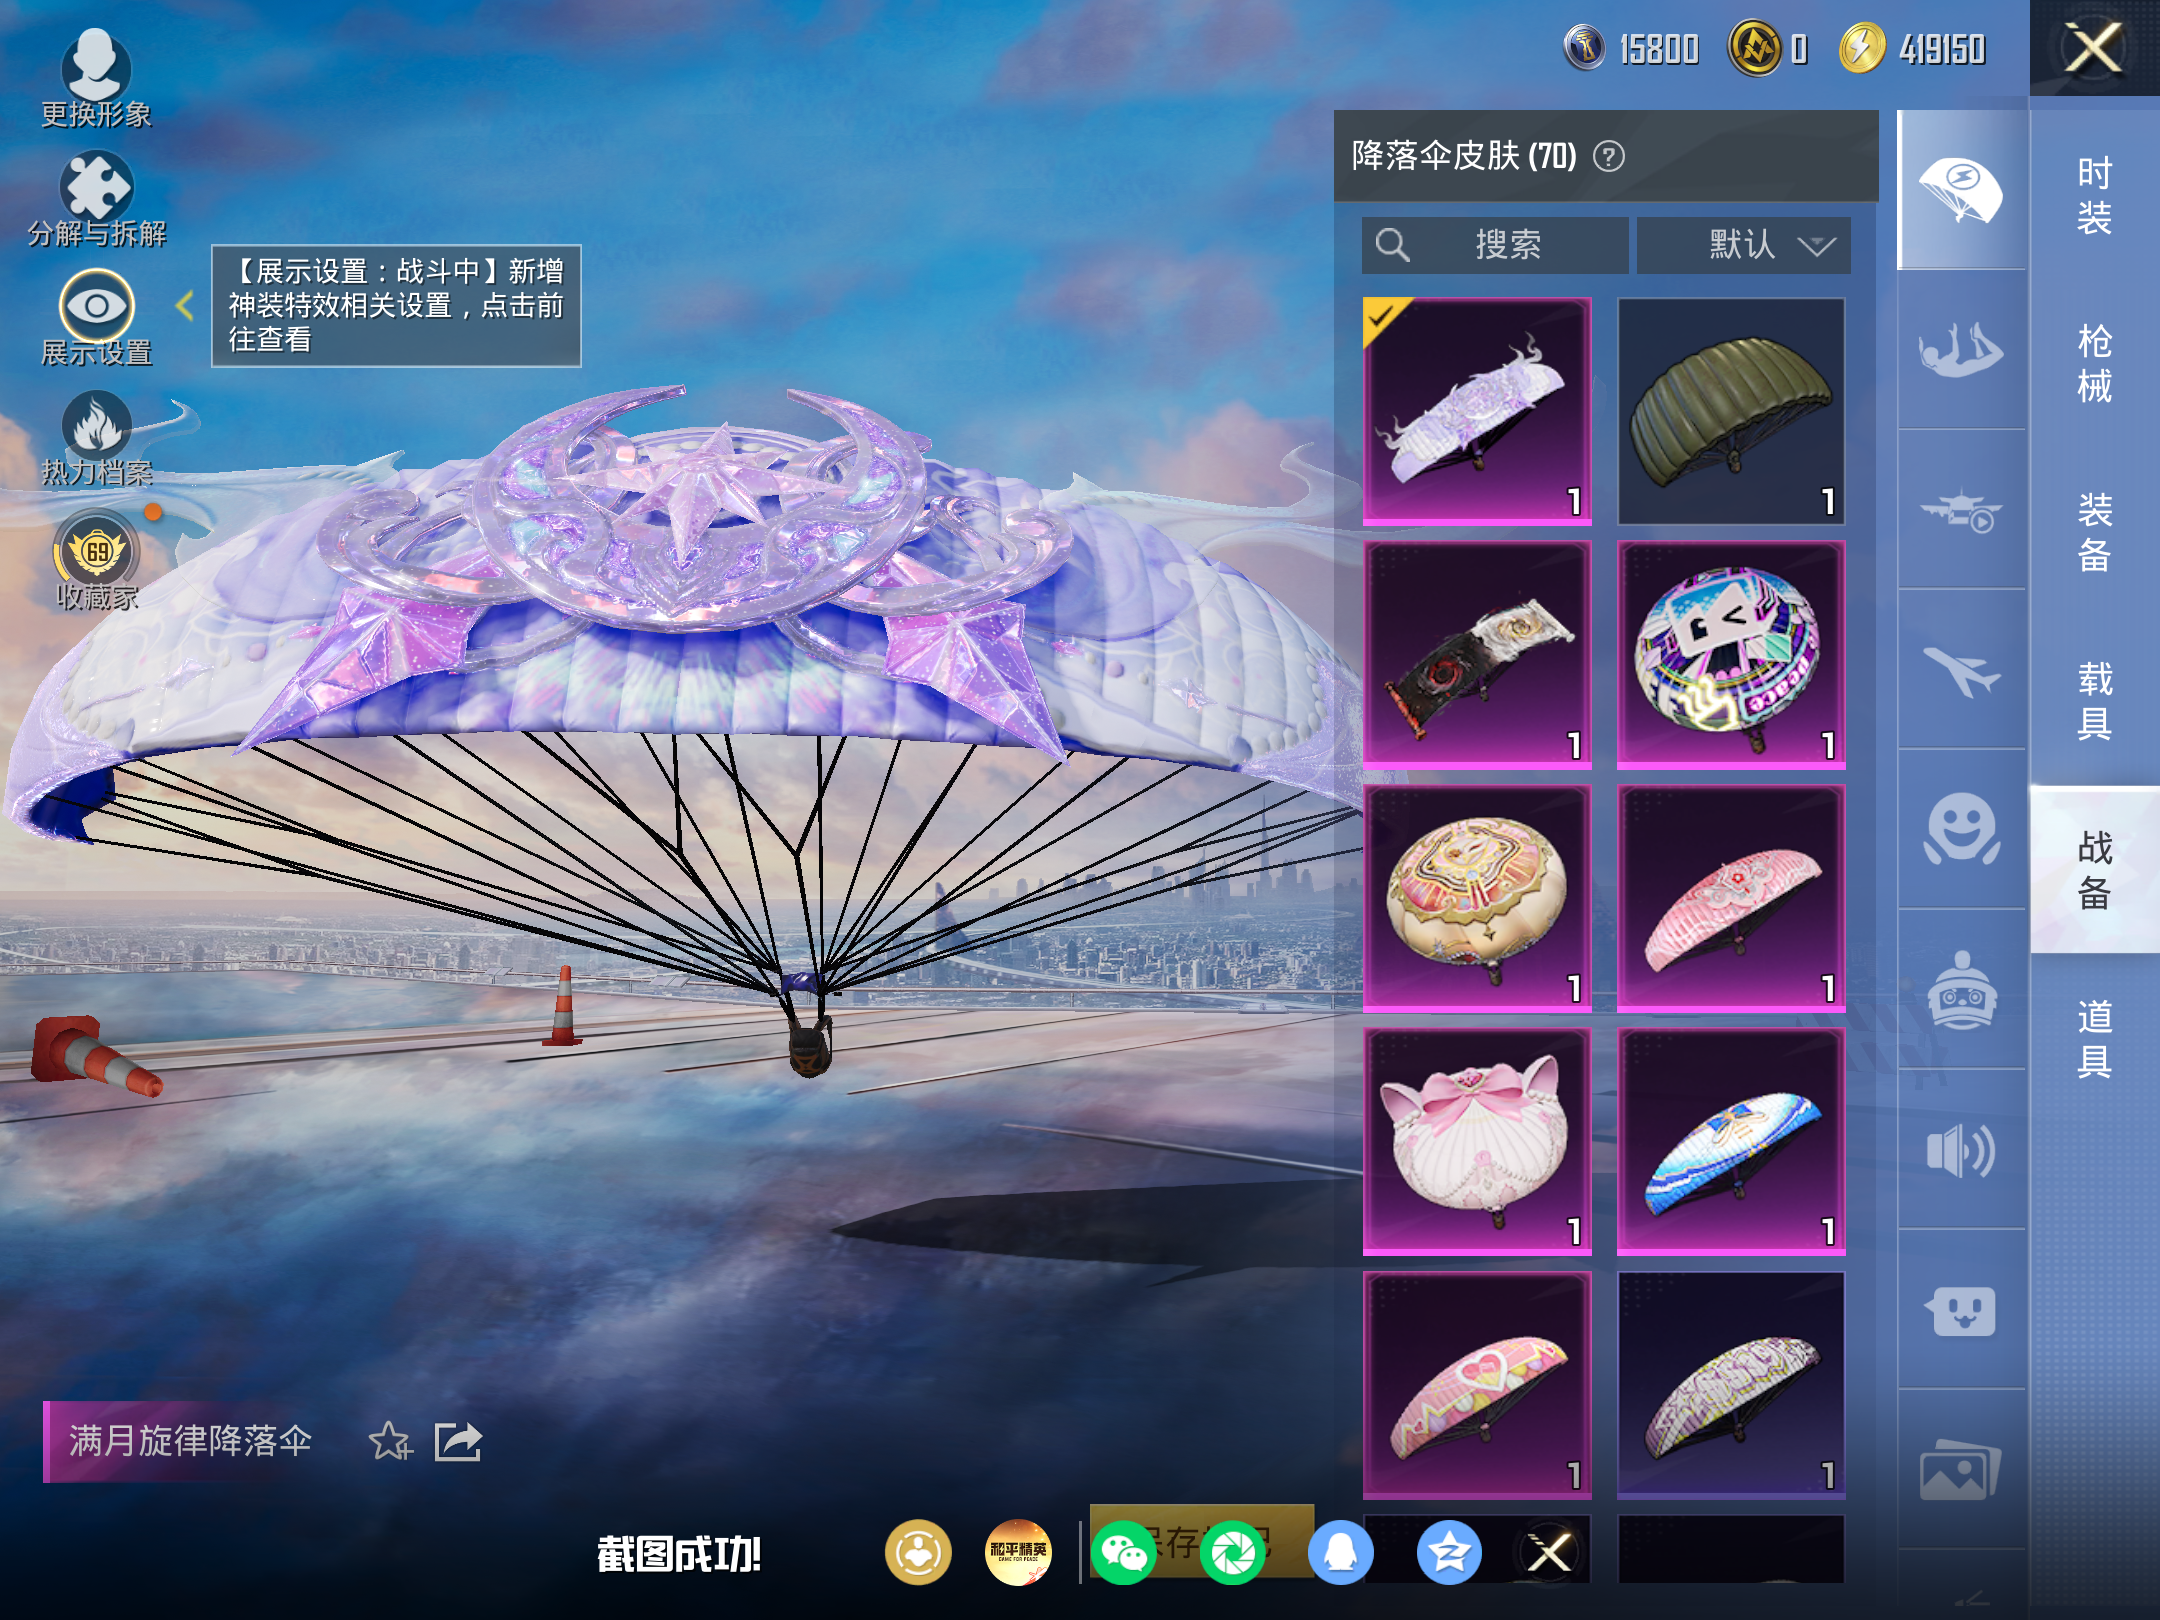Select the checked purple moon parachute skin
Viewport: 2160px width, 1620px height.
pos(1477,411)
